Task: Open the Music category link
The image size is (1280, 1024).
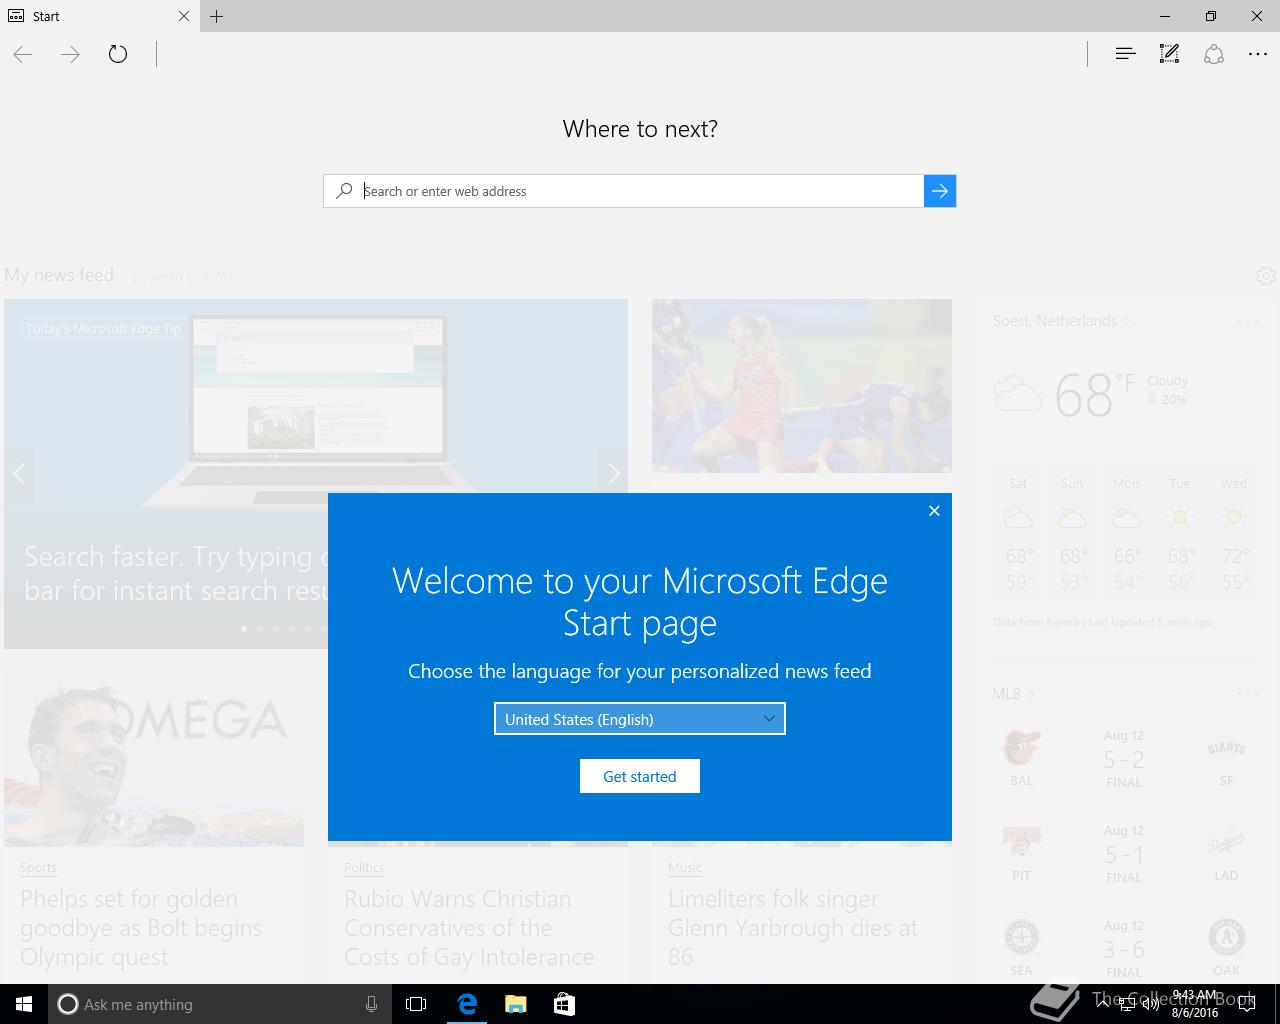Action: (x=685, y=868)
